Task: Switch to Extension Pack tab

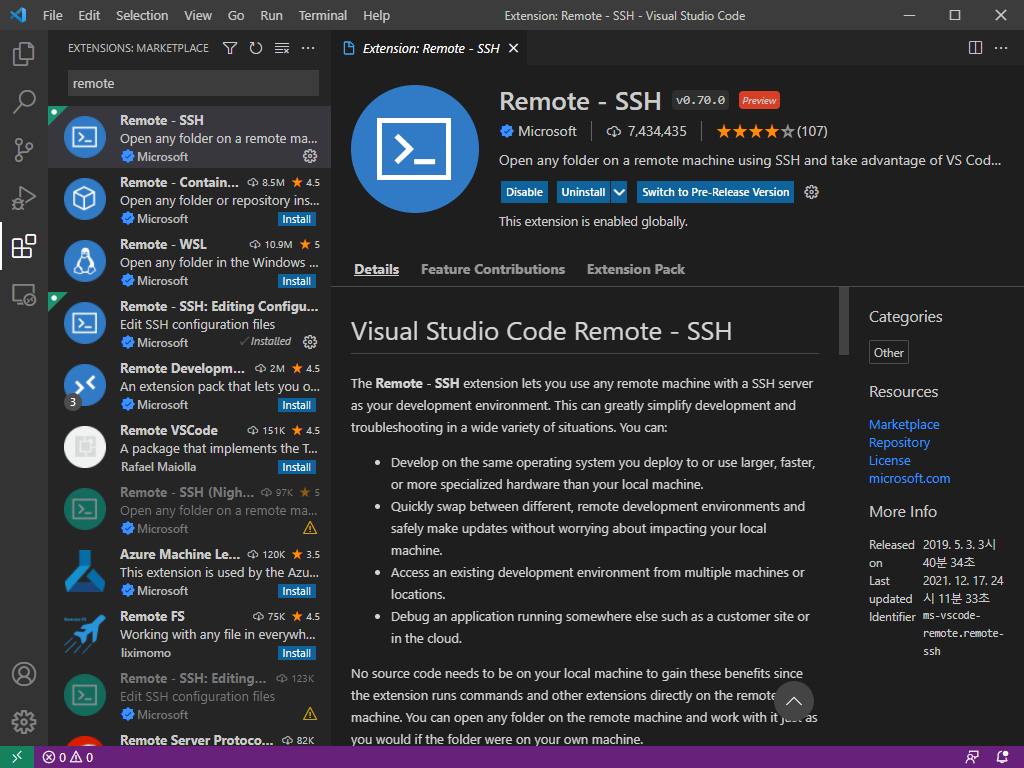Action: pyautogui.click(x=635, y=269)
